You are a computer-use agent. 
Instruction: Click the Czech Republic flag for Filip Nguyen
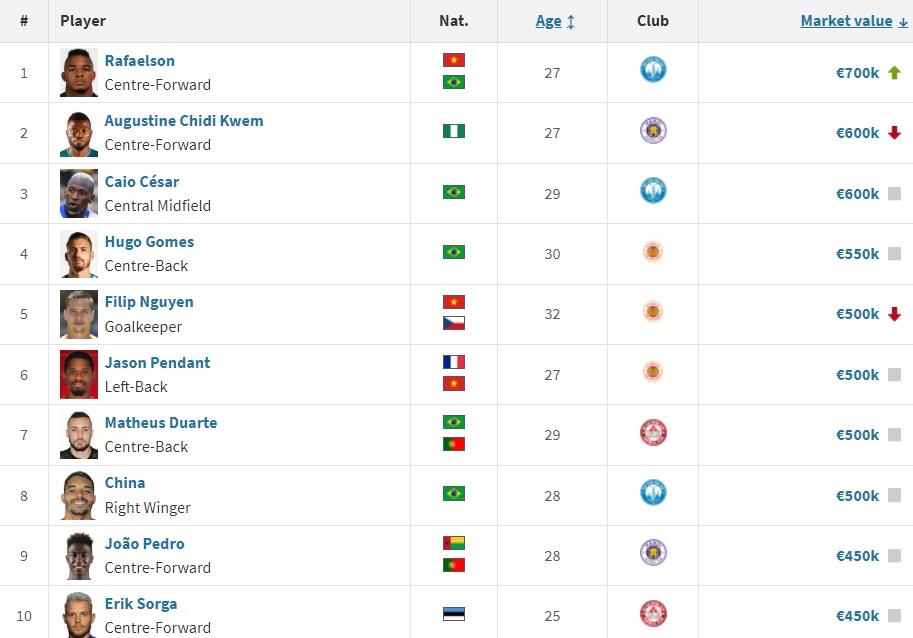(x=453, y=325)
